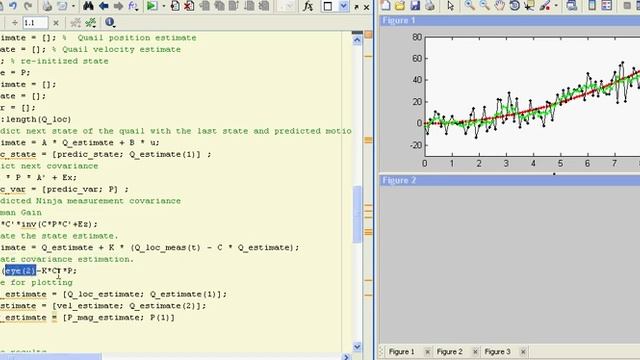Click the y-axis label 80 in Figure 1
This screenshot has width=640, height=360.
click(x=417, y=37)
